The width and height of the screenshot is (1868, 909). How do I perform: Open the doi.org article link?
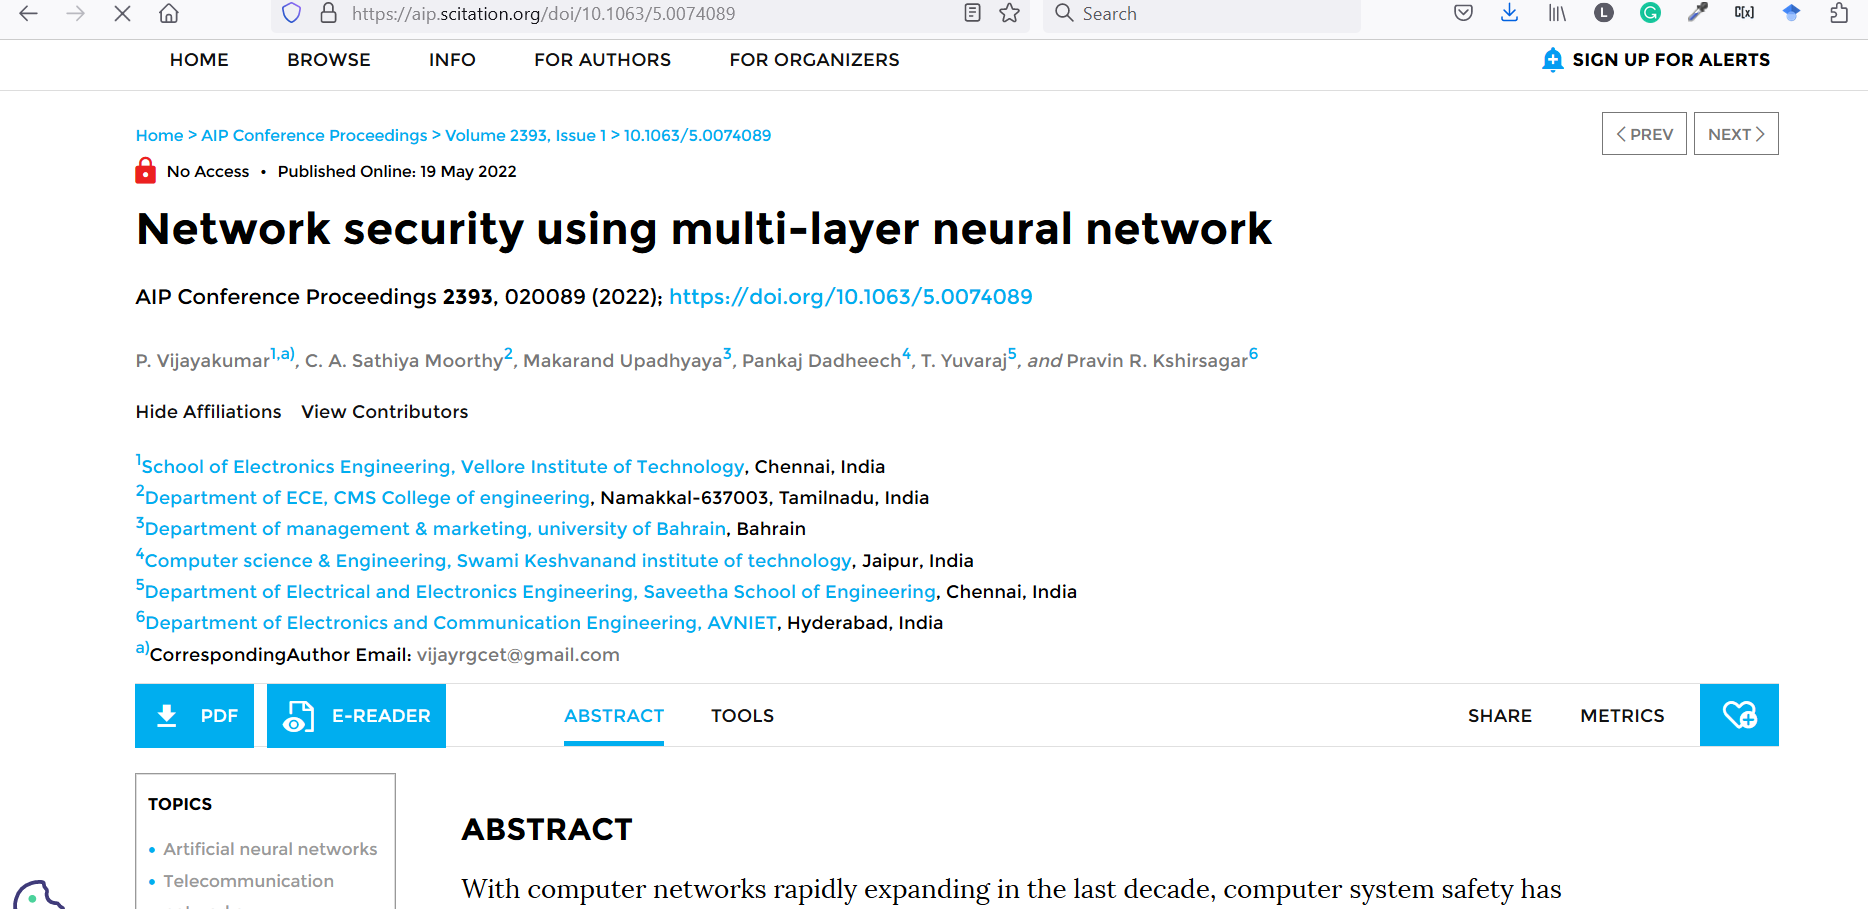[x=850, y=297]
